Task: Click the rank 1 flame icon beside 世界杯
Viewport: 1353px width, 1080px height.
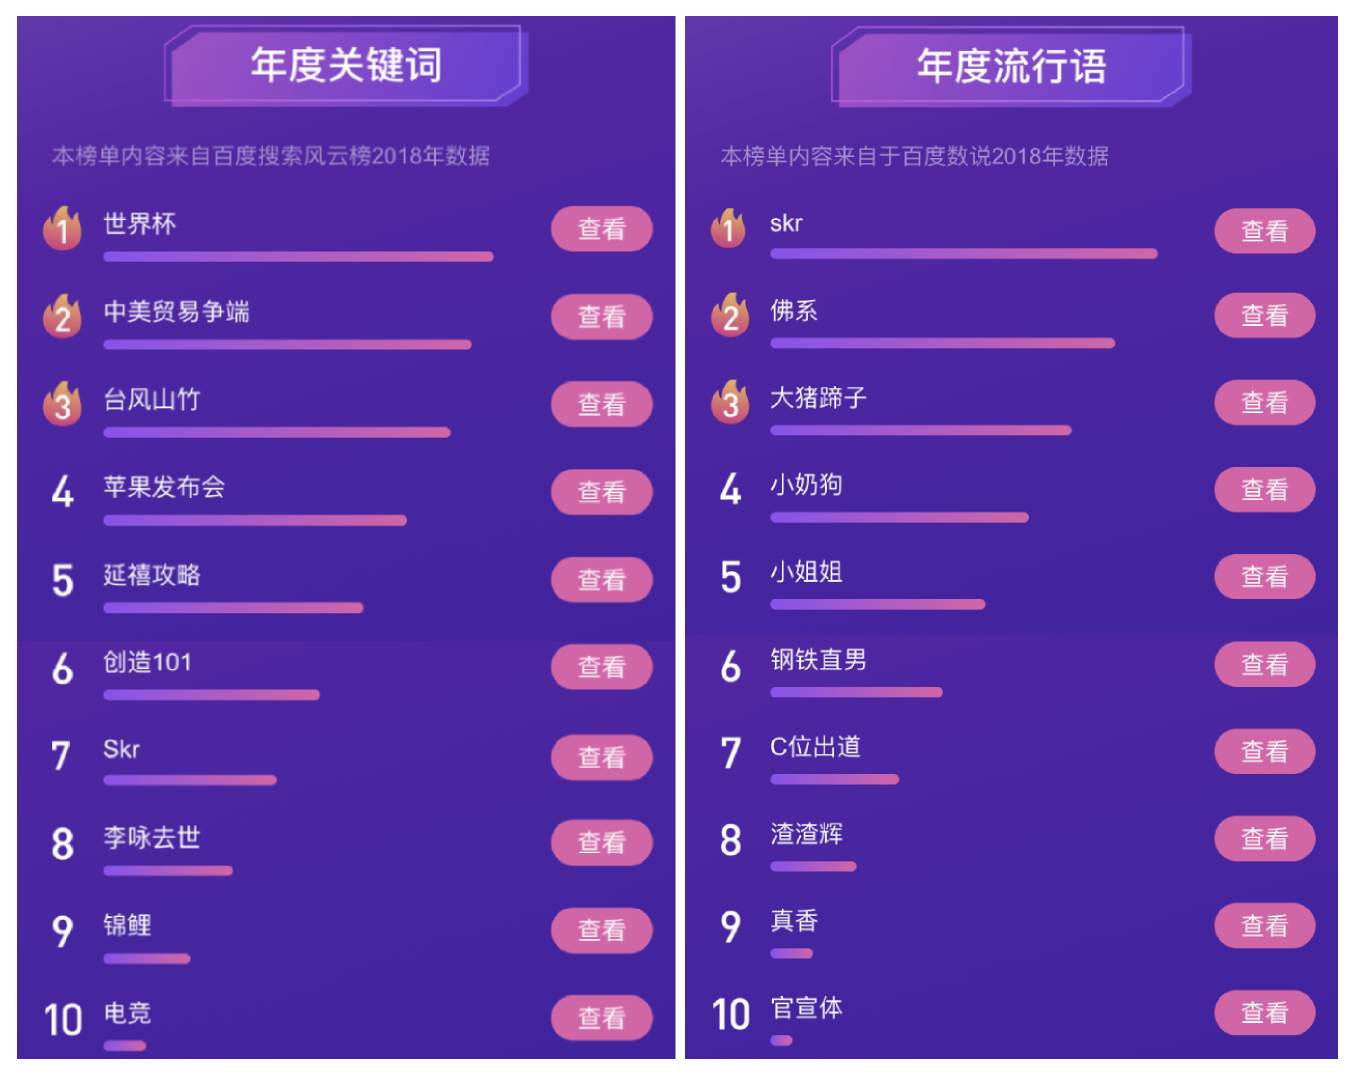Action: [62, 228]
